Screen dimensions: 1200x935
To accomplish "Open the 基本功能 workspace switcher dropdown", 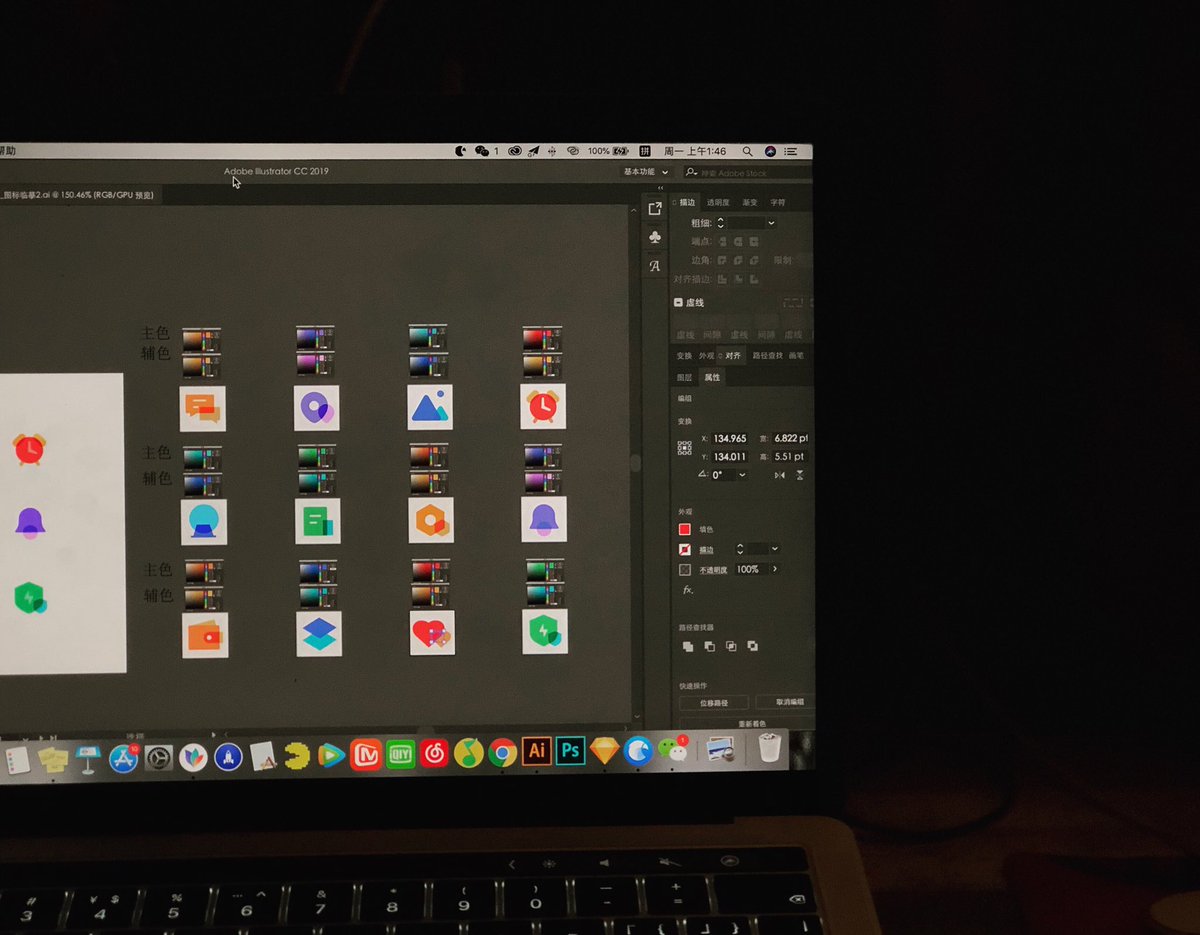I will [x=646, y=172].
